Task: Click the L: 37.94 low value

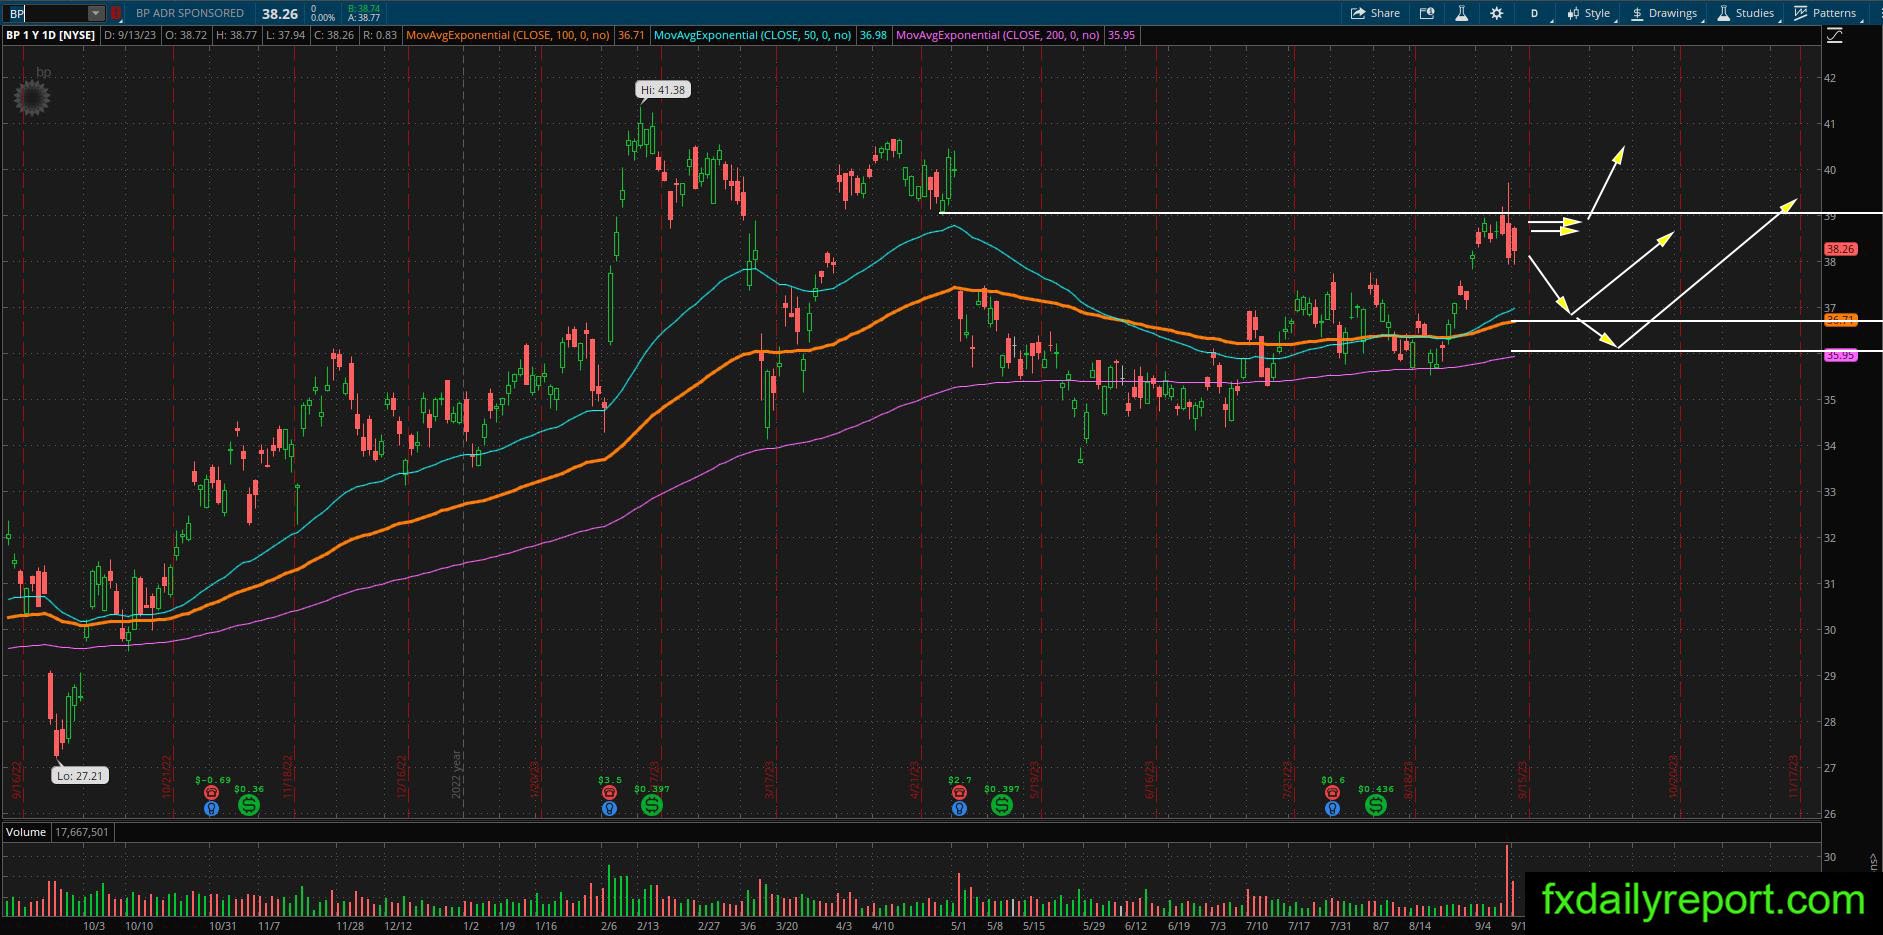Action: coord(285,35)
